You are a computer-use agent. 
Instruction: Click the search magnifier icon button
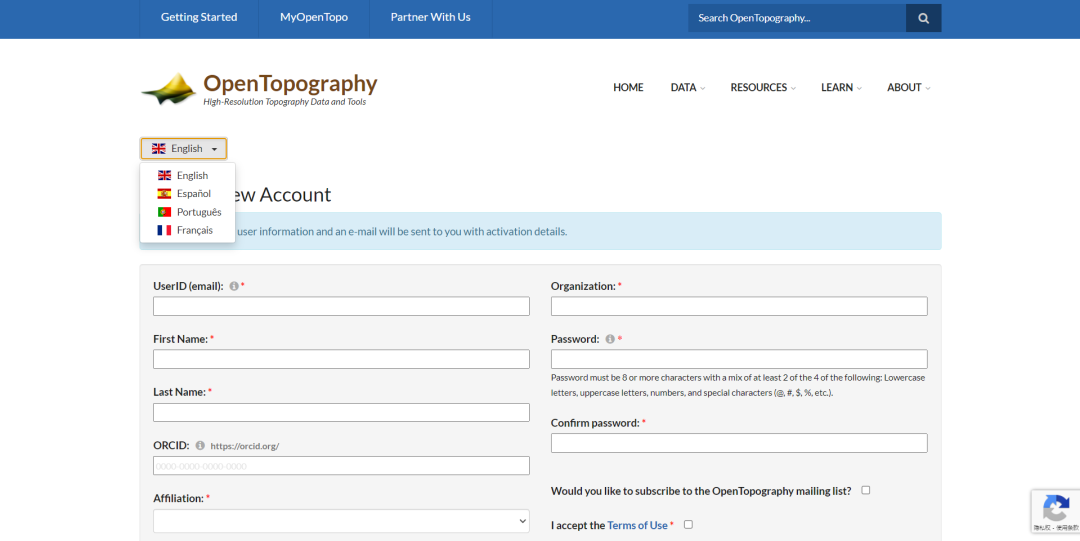(924, 18)
